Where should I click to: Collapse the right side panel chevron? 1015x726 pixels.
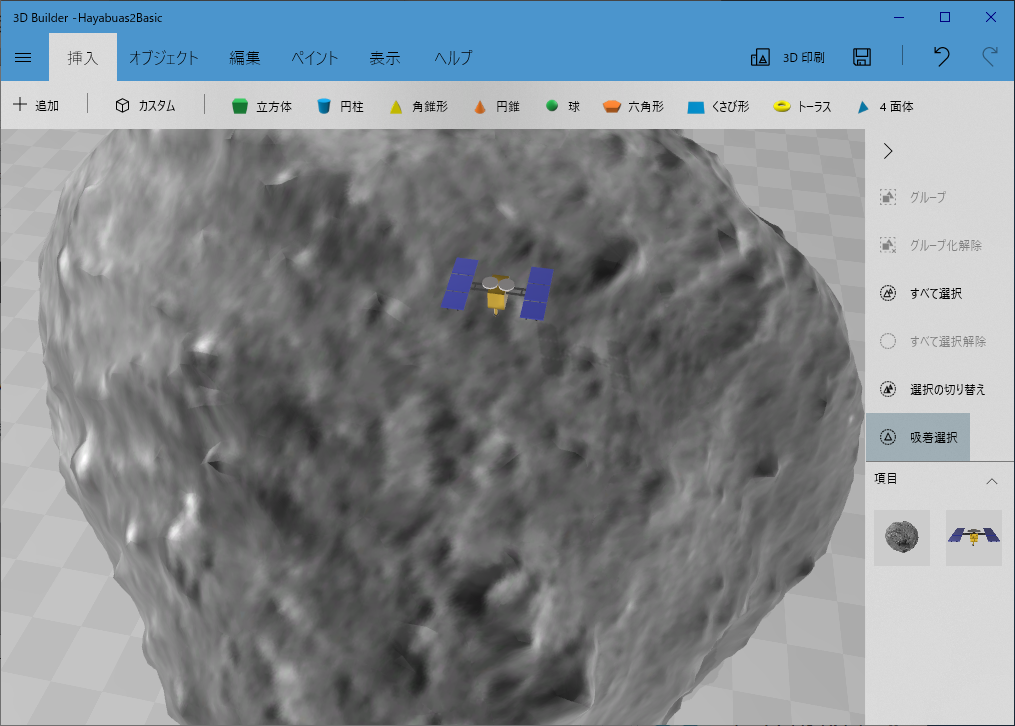[888, 151]
